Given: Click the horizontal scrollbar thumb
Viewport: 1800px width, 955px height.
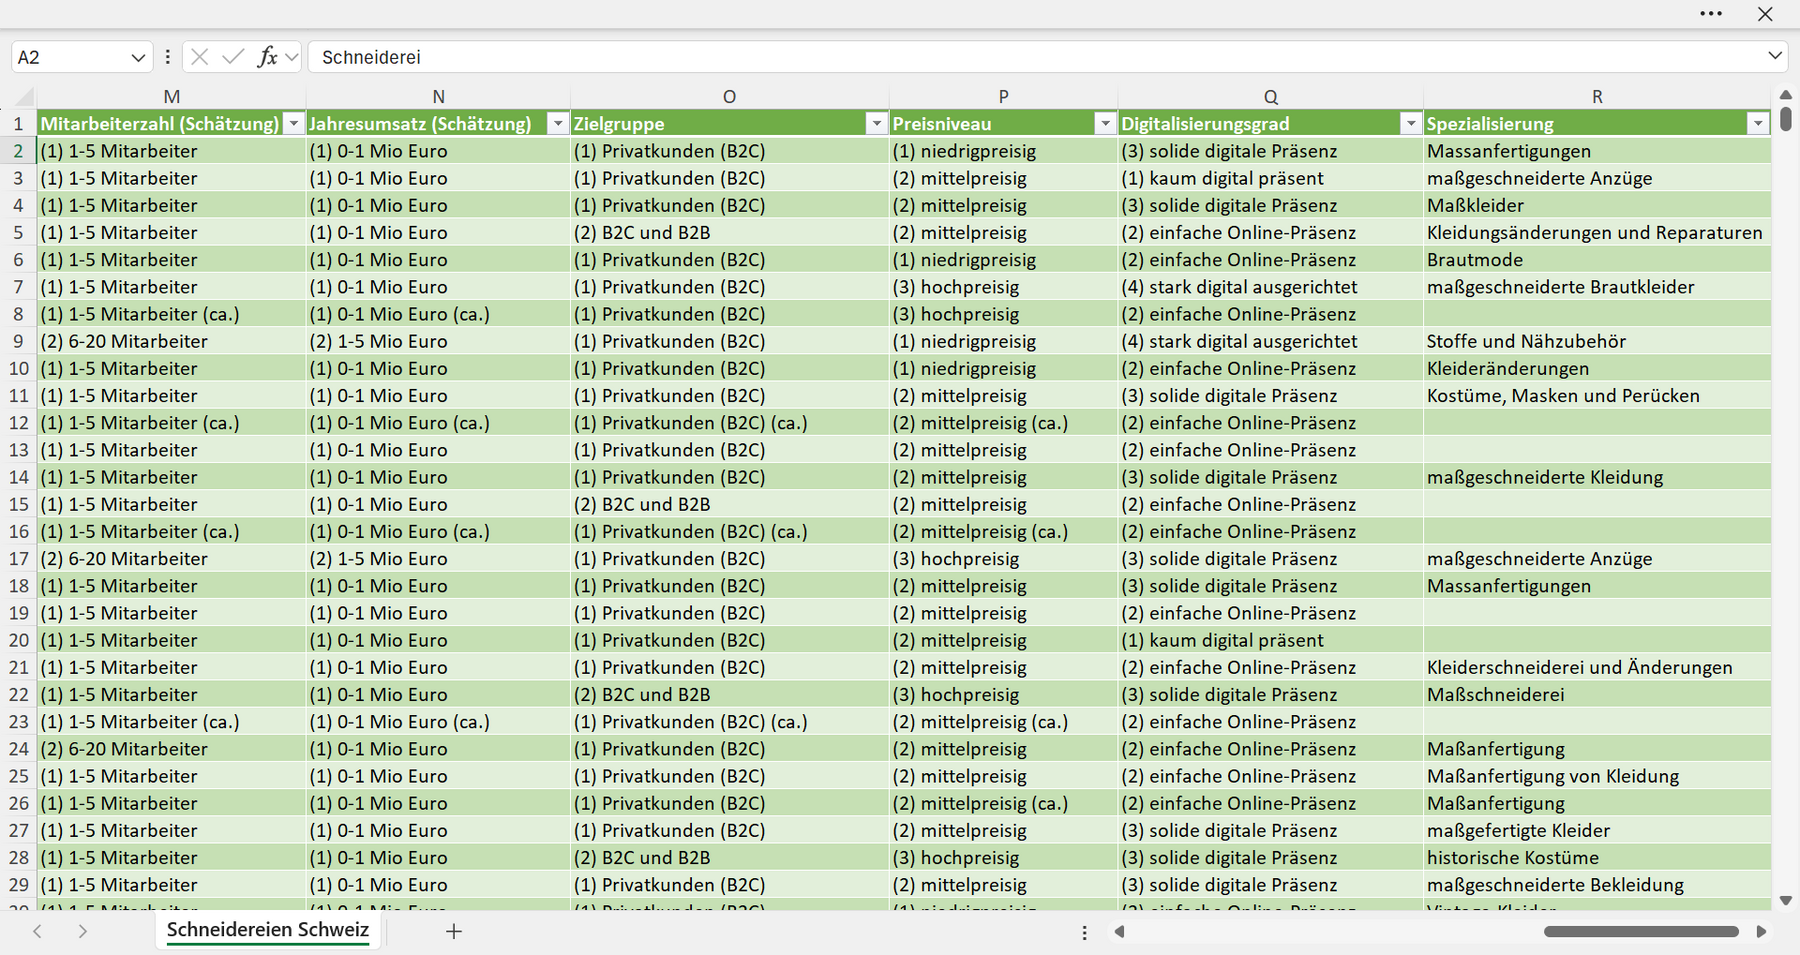Looking at the screenshot, I should click(x=1641, y=931).
